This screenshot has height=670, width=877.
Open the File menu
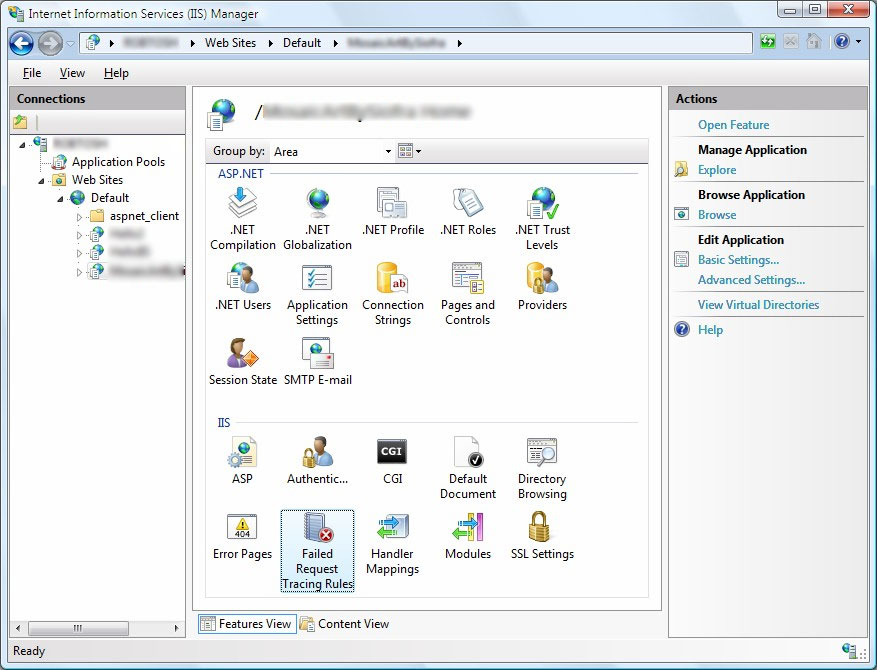(32, 73)
